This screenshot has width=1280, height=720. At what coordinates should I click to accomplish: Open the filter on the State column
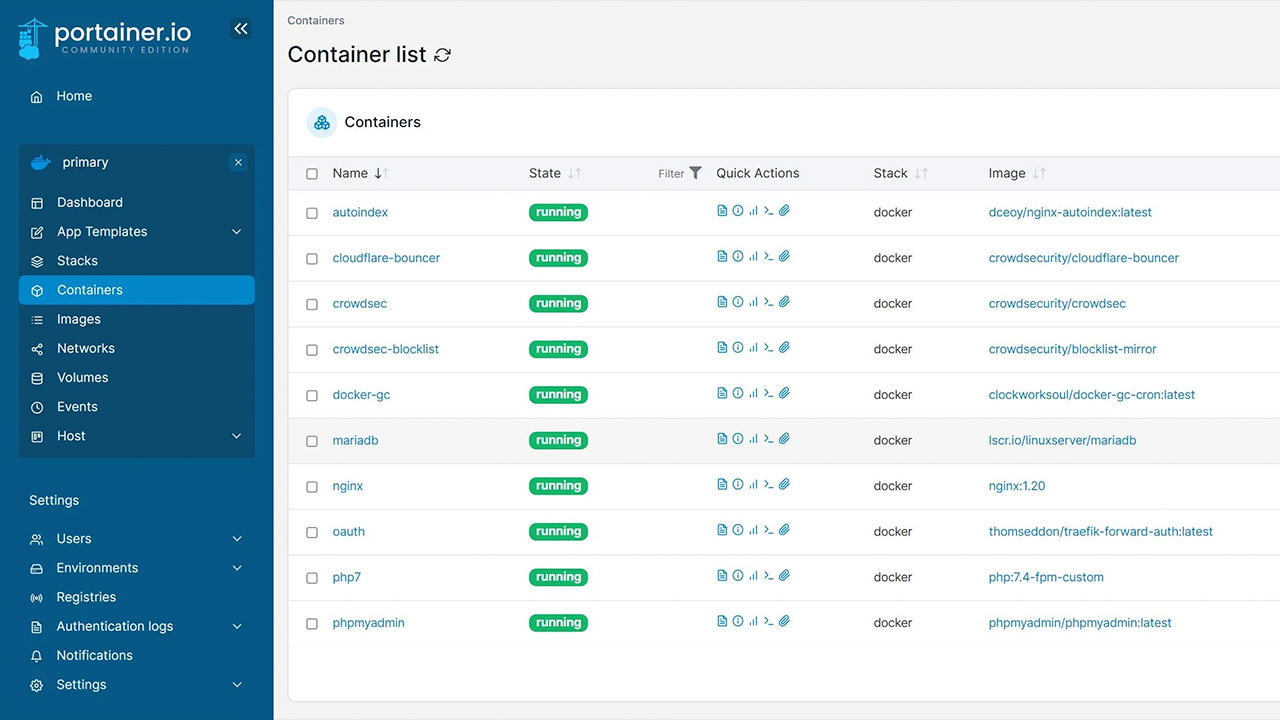(696, 173)
